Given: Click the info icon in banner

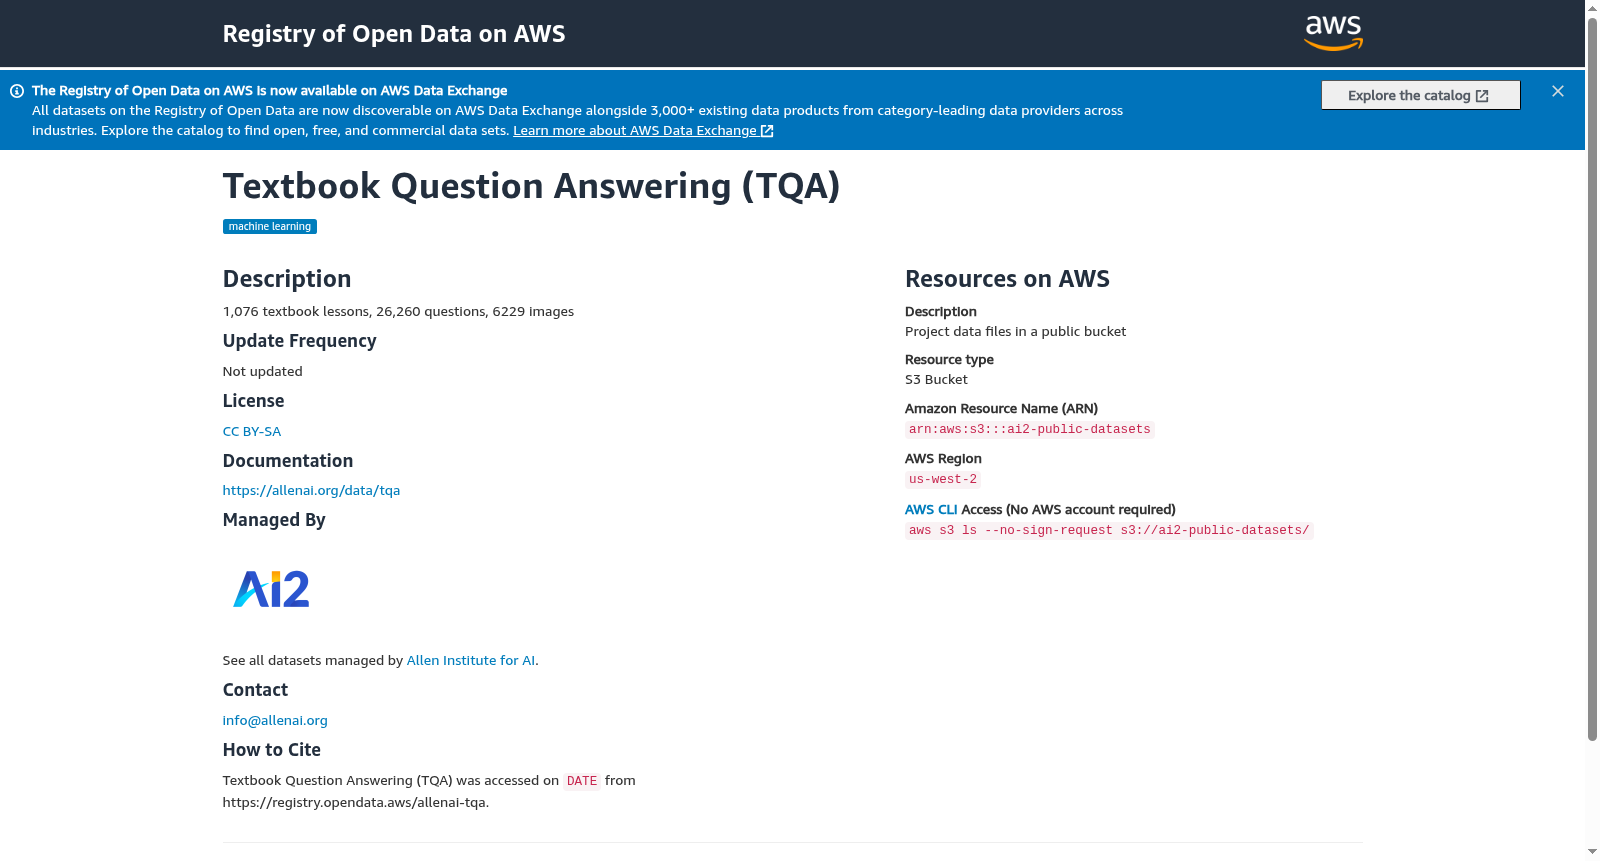Looking at the screenshot, I should 17,91.
